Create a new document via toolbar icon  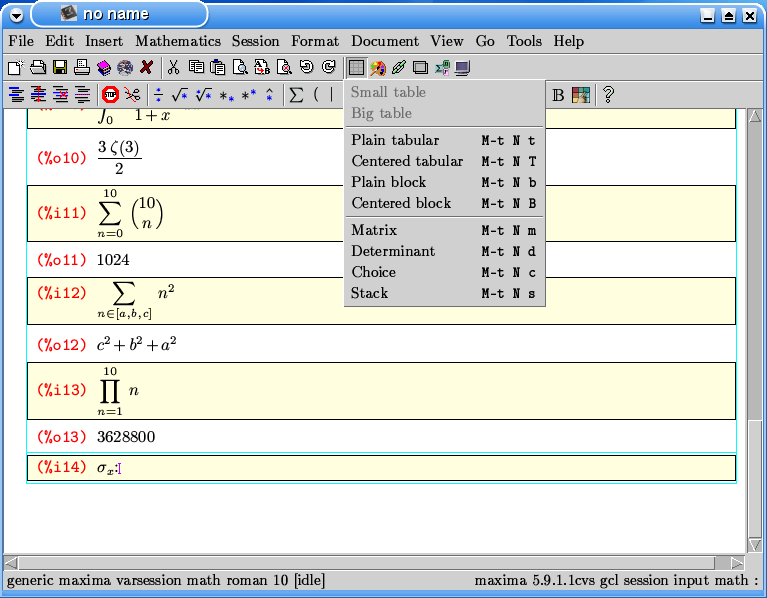(15, 67)
